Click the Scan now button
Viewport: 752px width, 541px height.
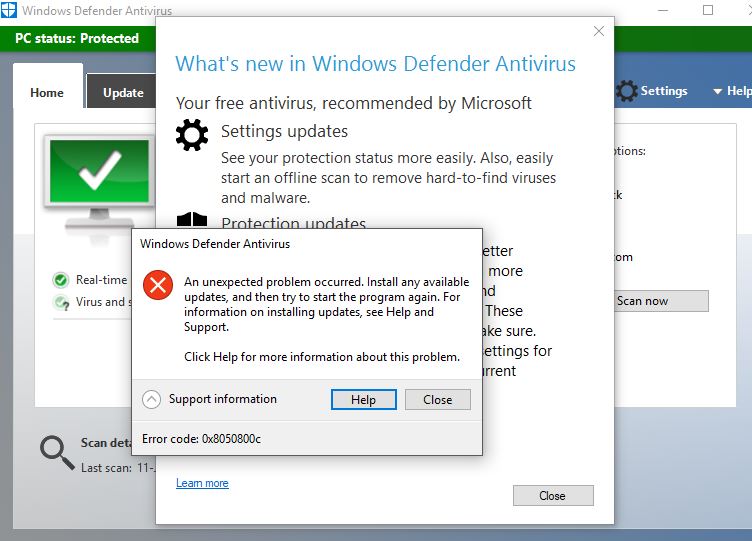[x=661, y=301]
